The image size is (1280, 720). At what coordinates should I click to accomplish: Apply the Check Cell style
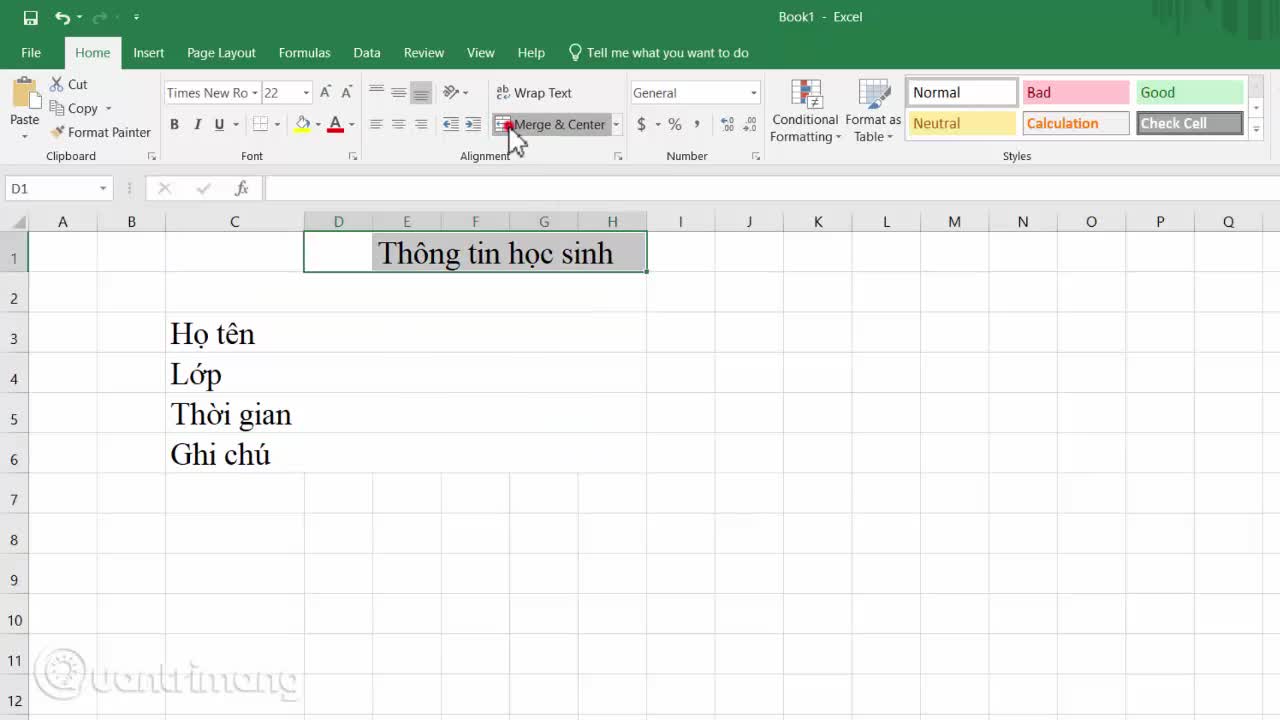(1190, 123)
